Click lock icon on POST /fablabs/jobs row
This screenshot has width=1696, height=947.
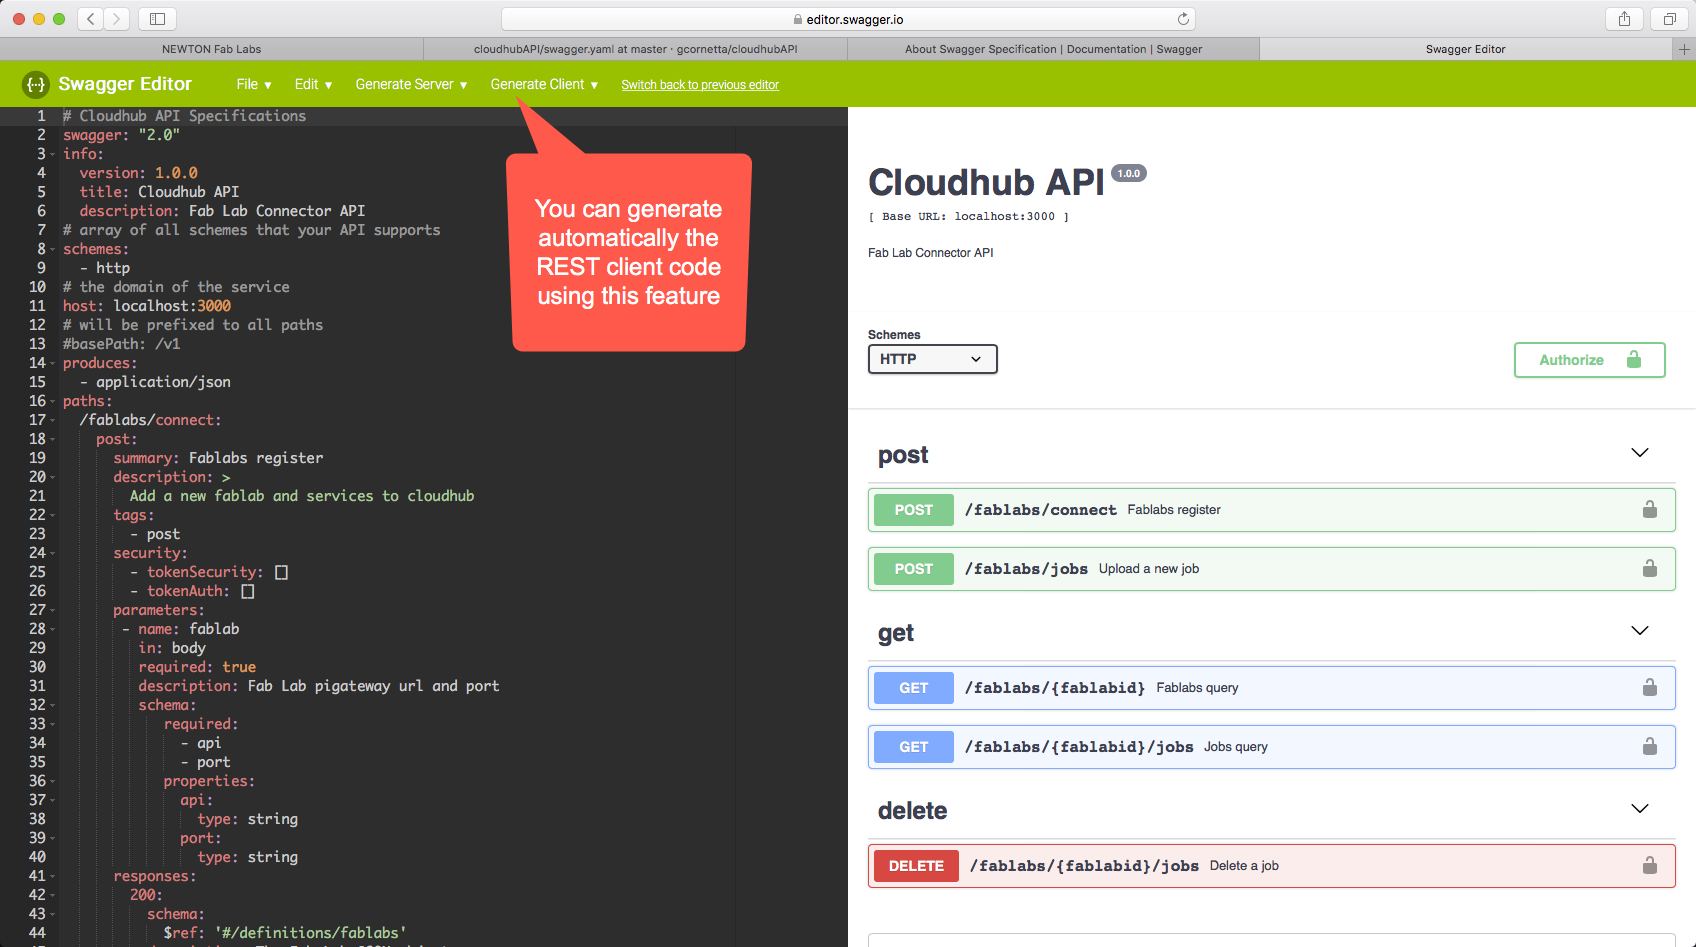(1650, 569)
